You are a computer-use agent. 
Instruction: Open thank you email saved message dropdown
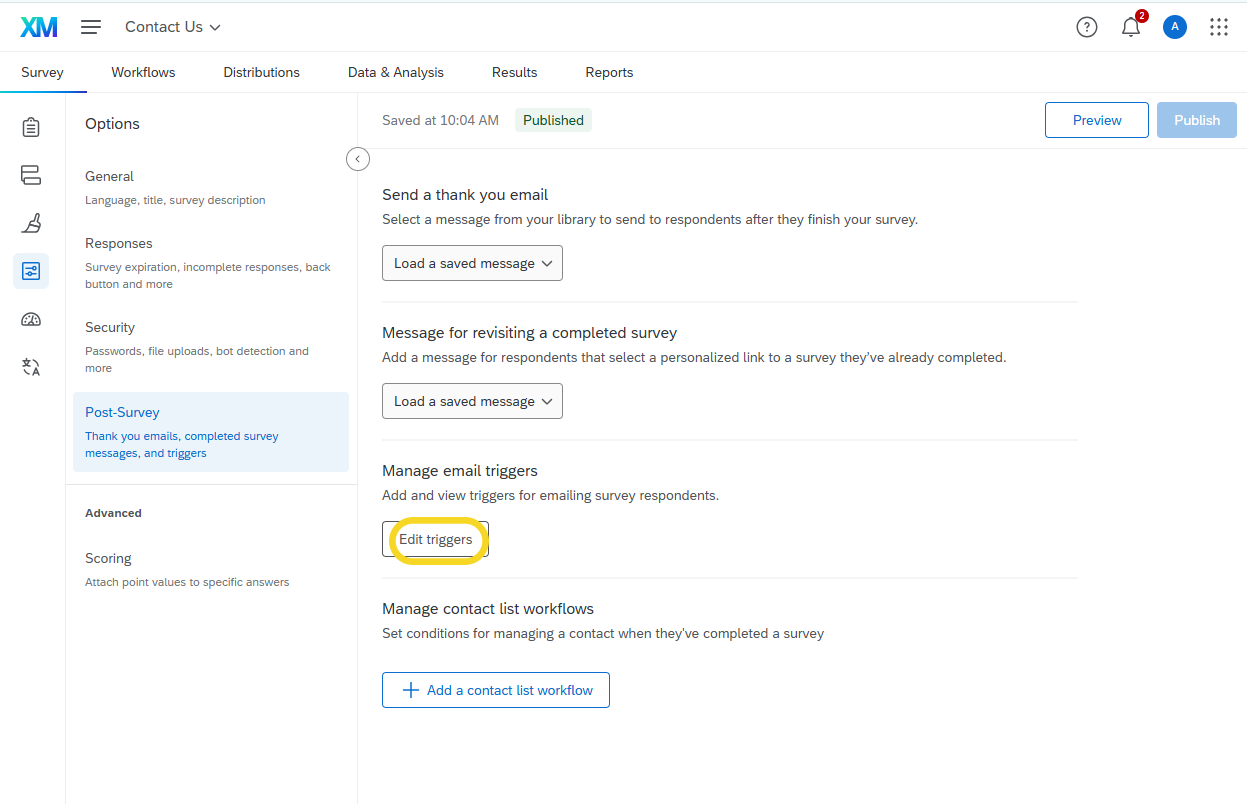[472, 263]
